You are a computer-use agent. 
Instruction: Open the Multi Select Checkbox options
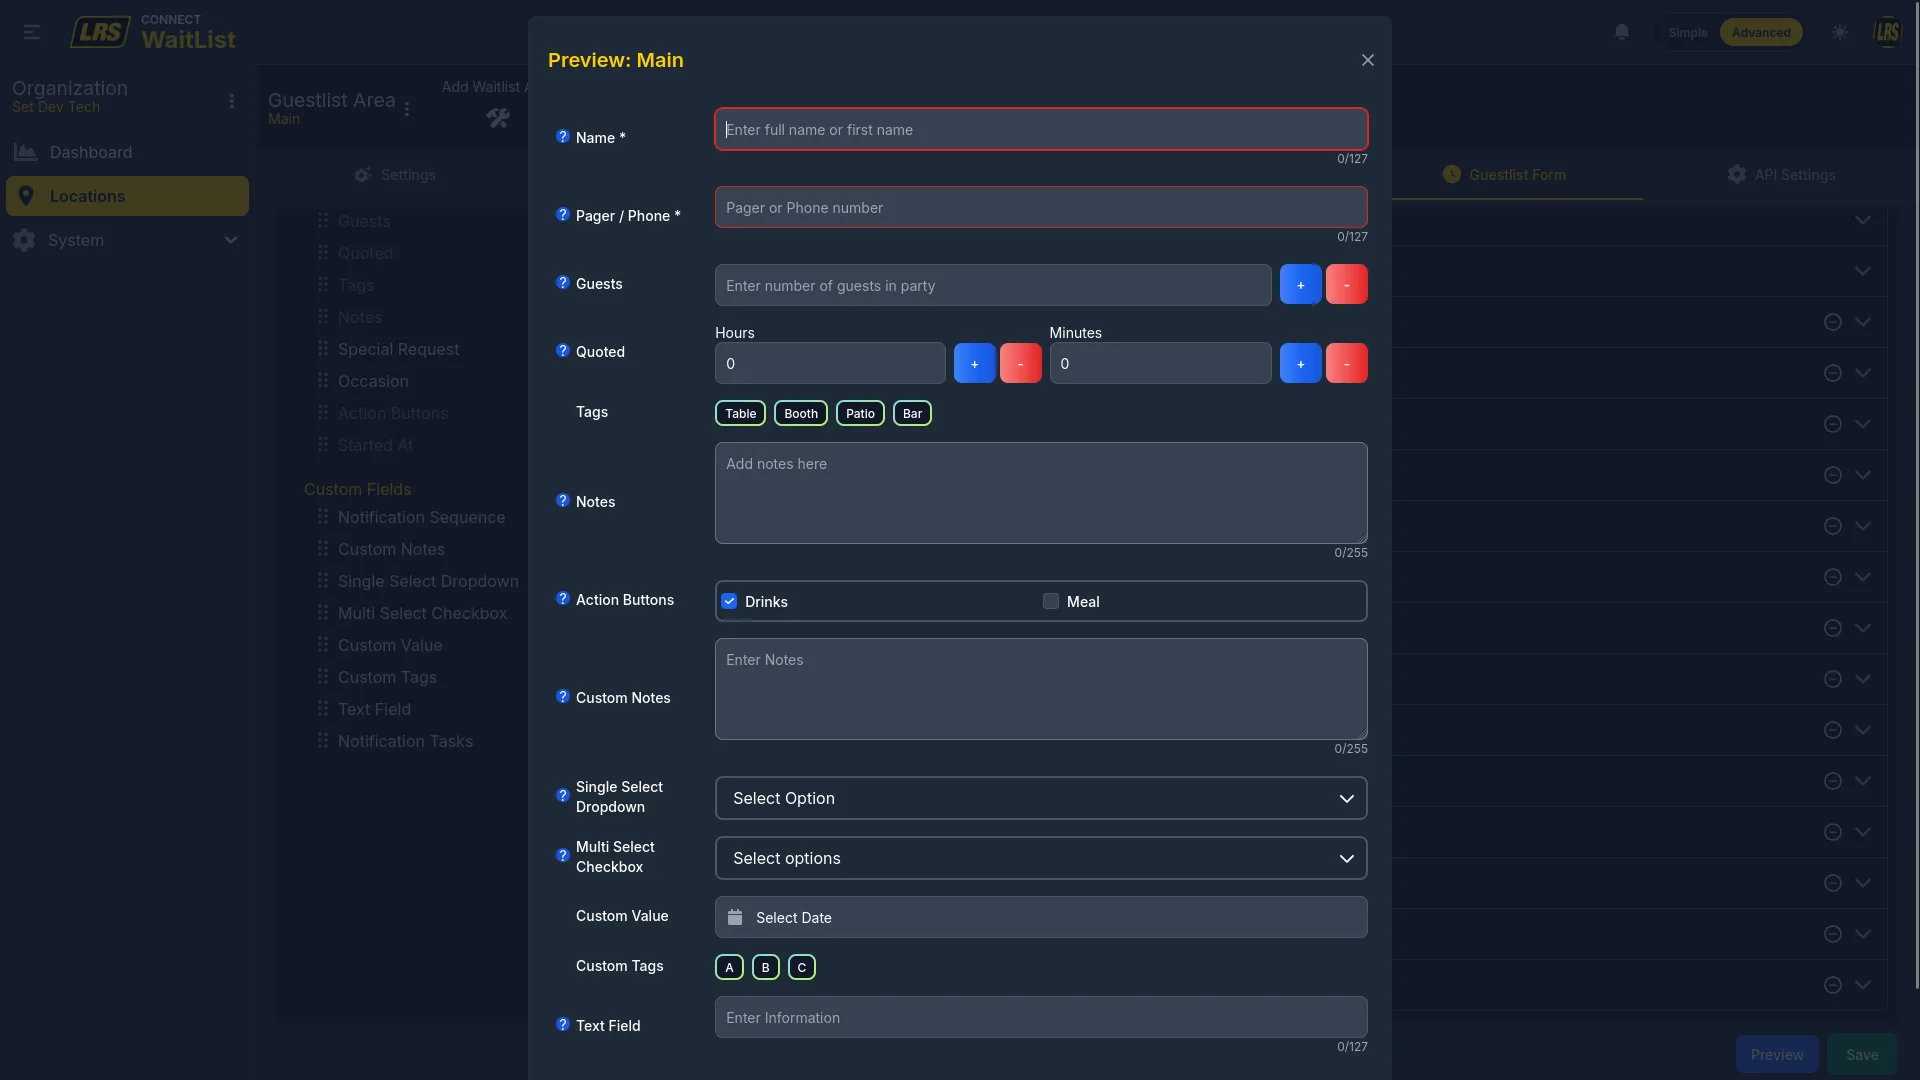click(x=1041, y=858)
